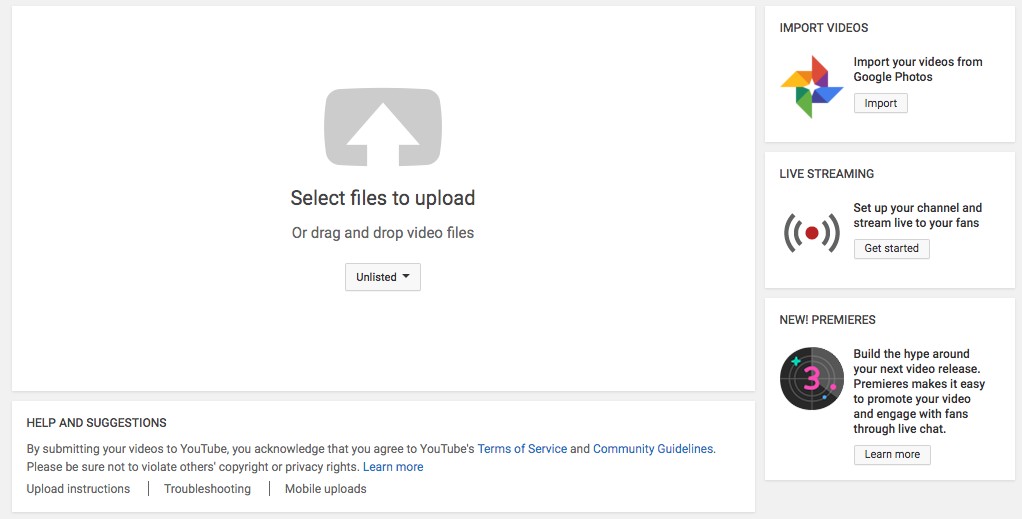Open the Terms of Service link
1022x519 pixels.
tap(521, 449)
